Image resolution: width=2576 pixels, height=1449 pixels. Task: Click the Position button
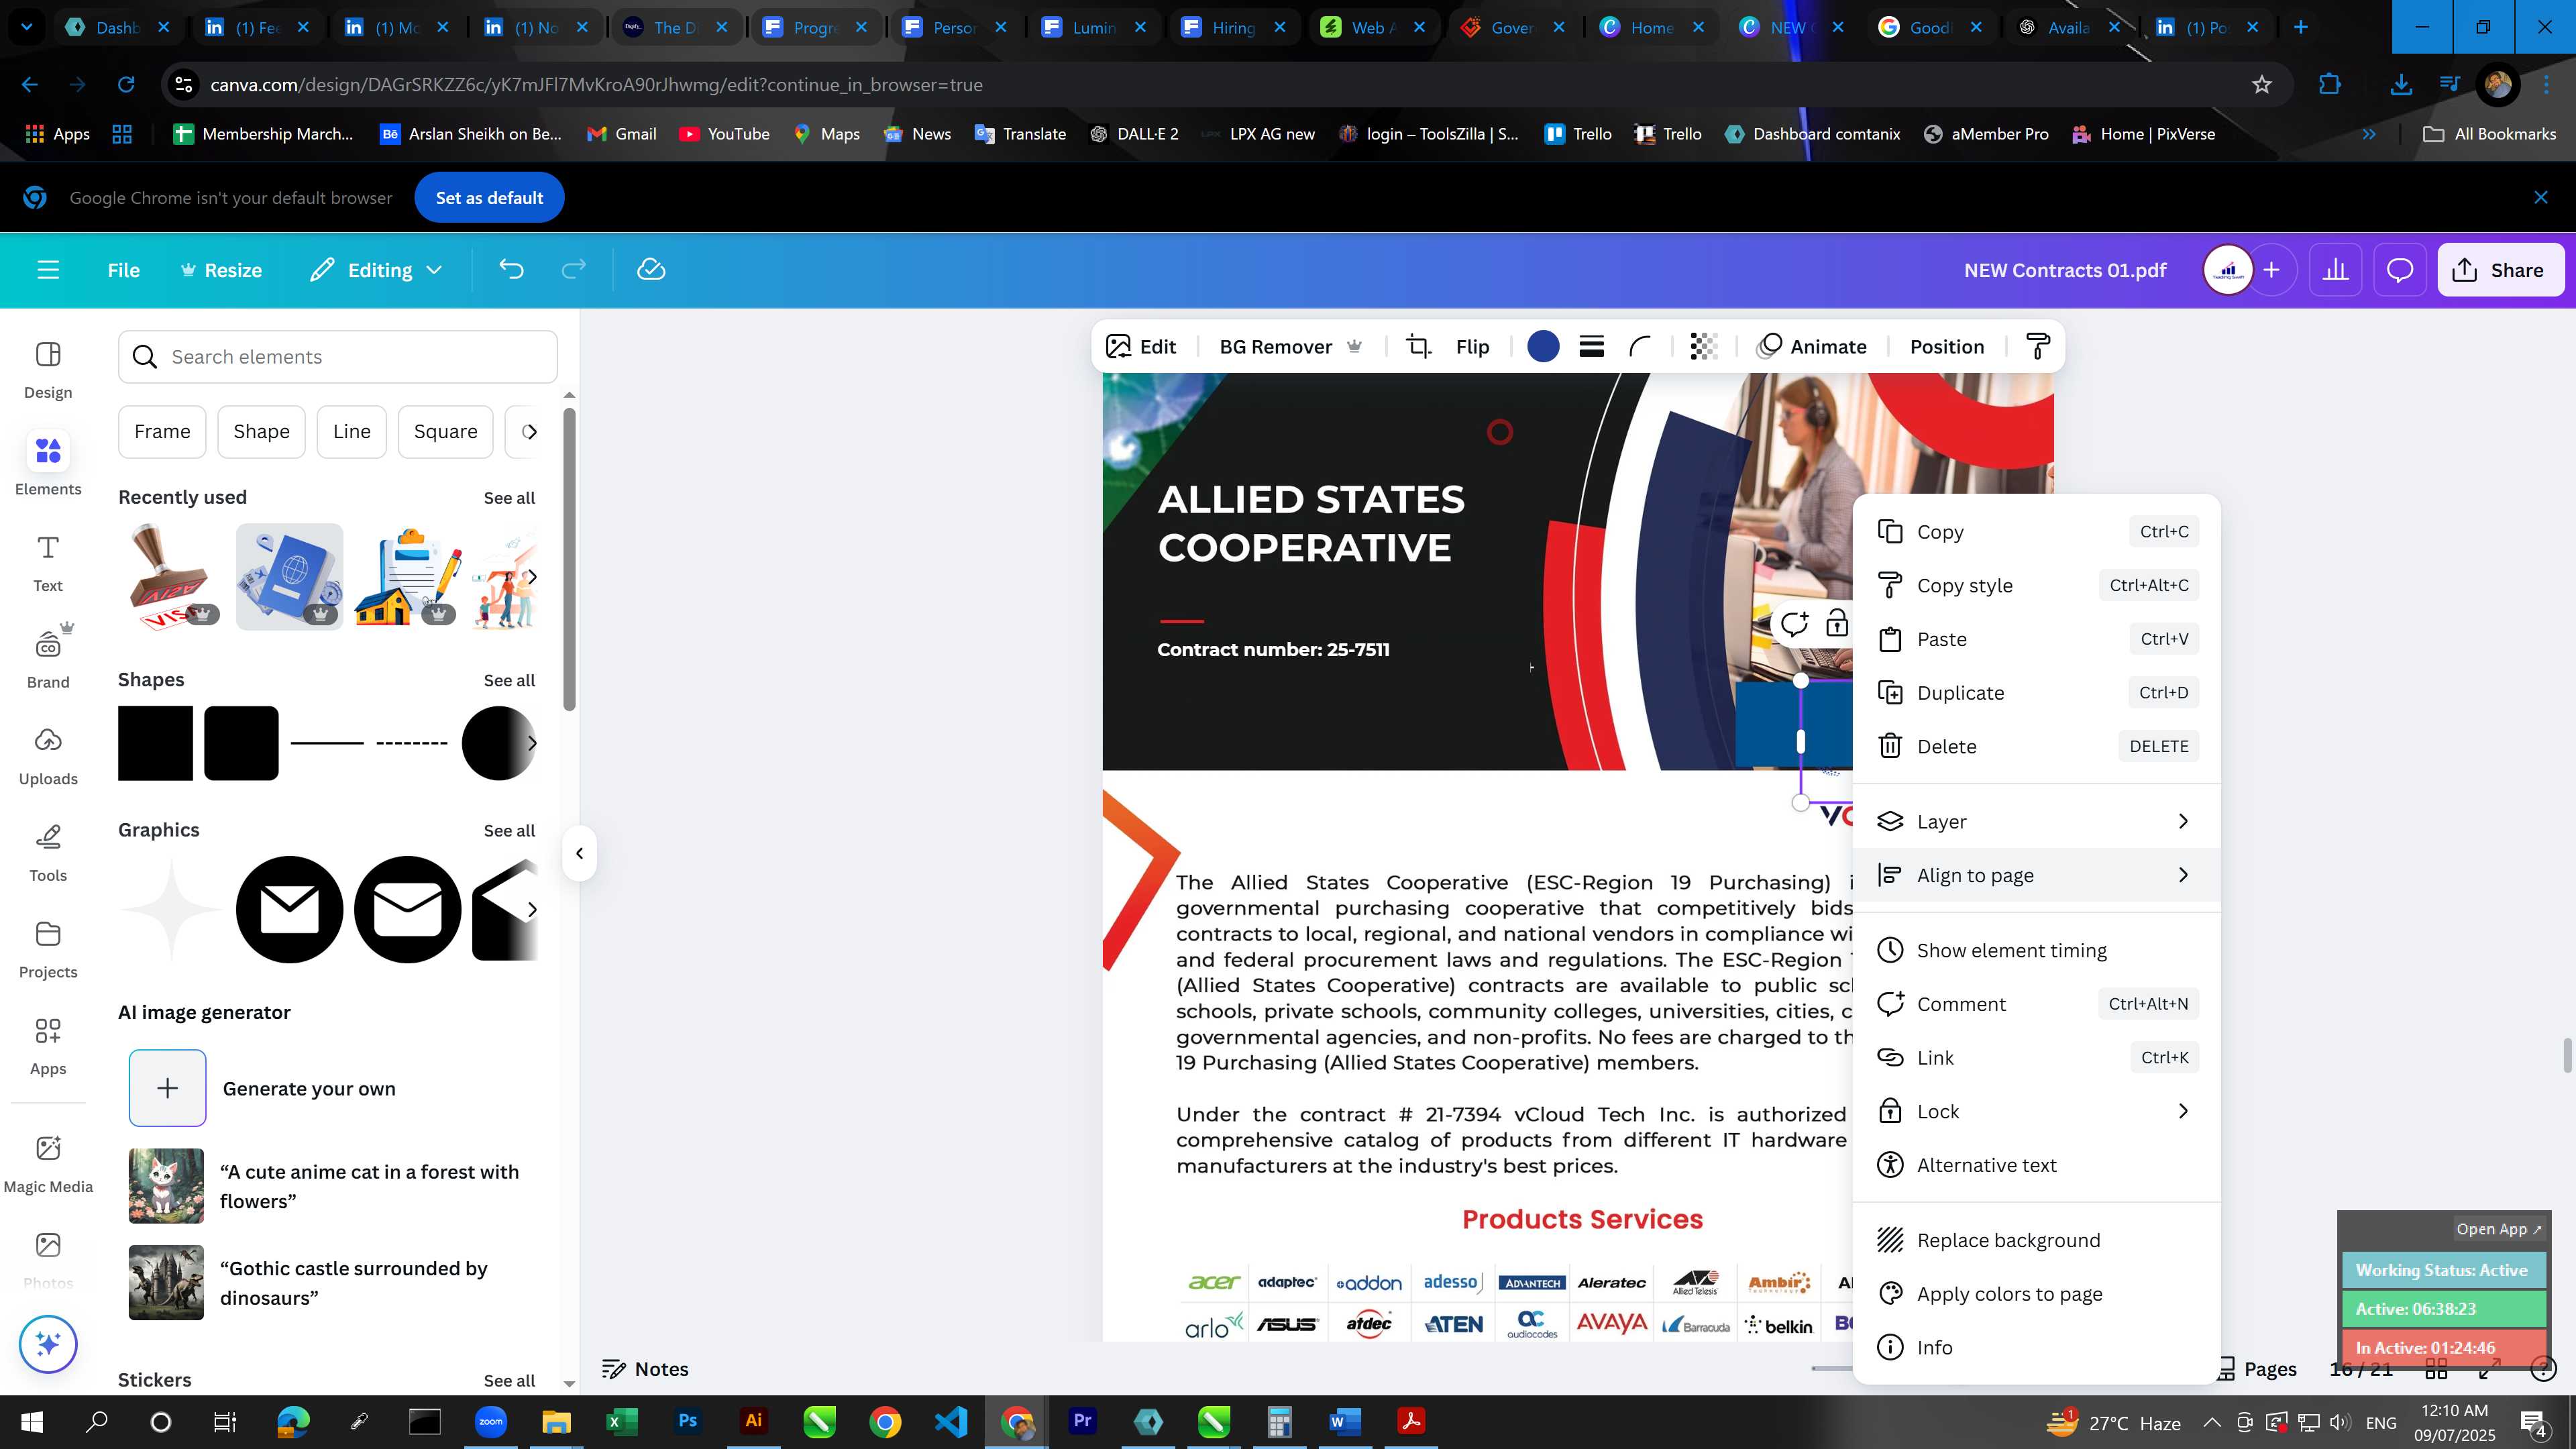click(x=1946, y=347)
